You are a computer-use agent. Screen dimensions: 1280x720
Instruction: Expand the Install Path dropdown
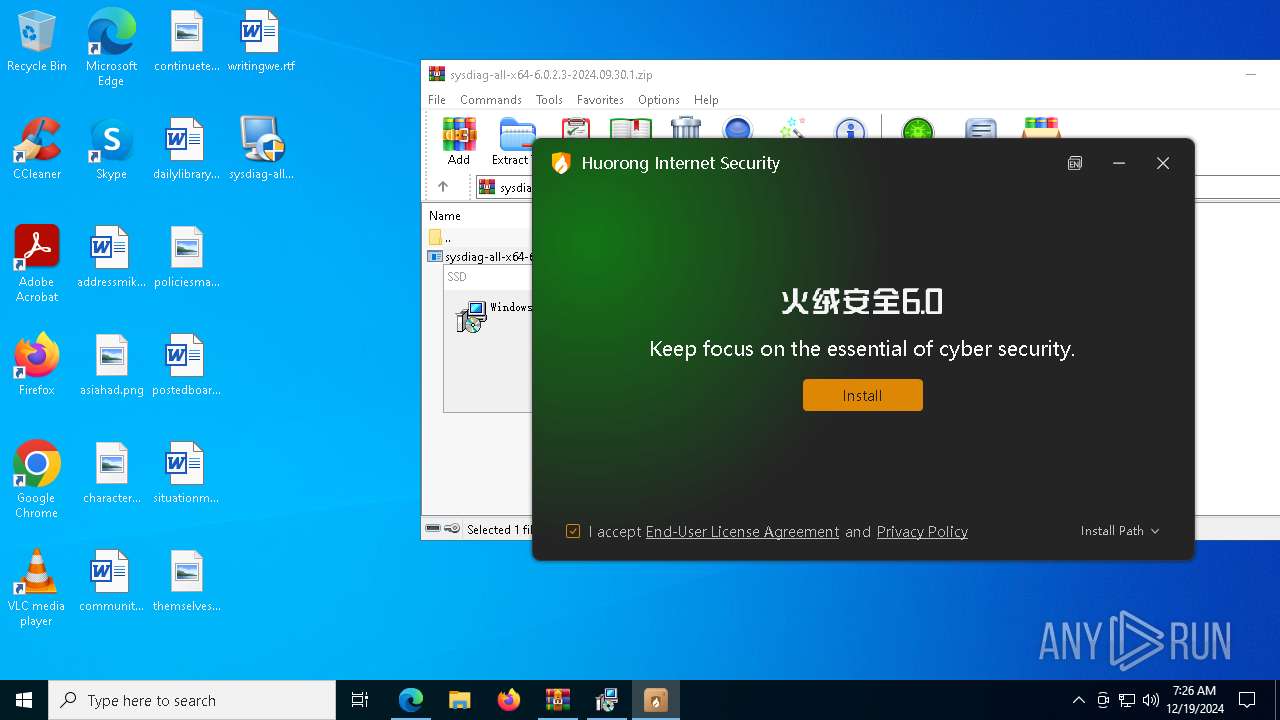(1120, 531)
